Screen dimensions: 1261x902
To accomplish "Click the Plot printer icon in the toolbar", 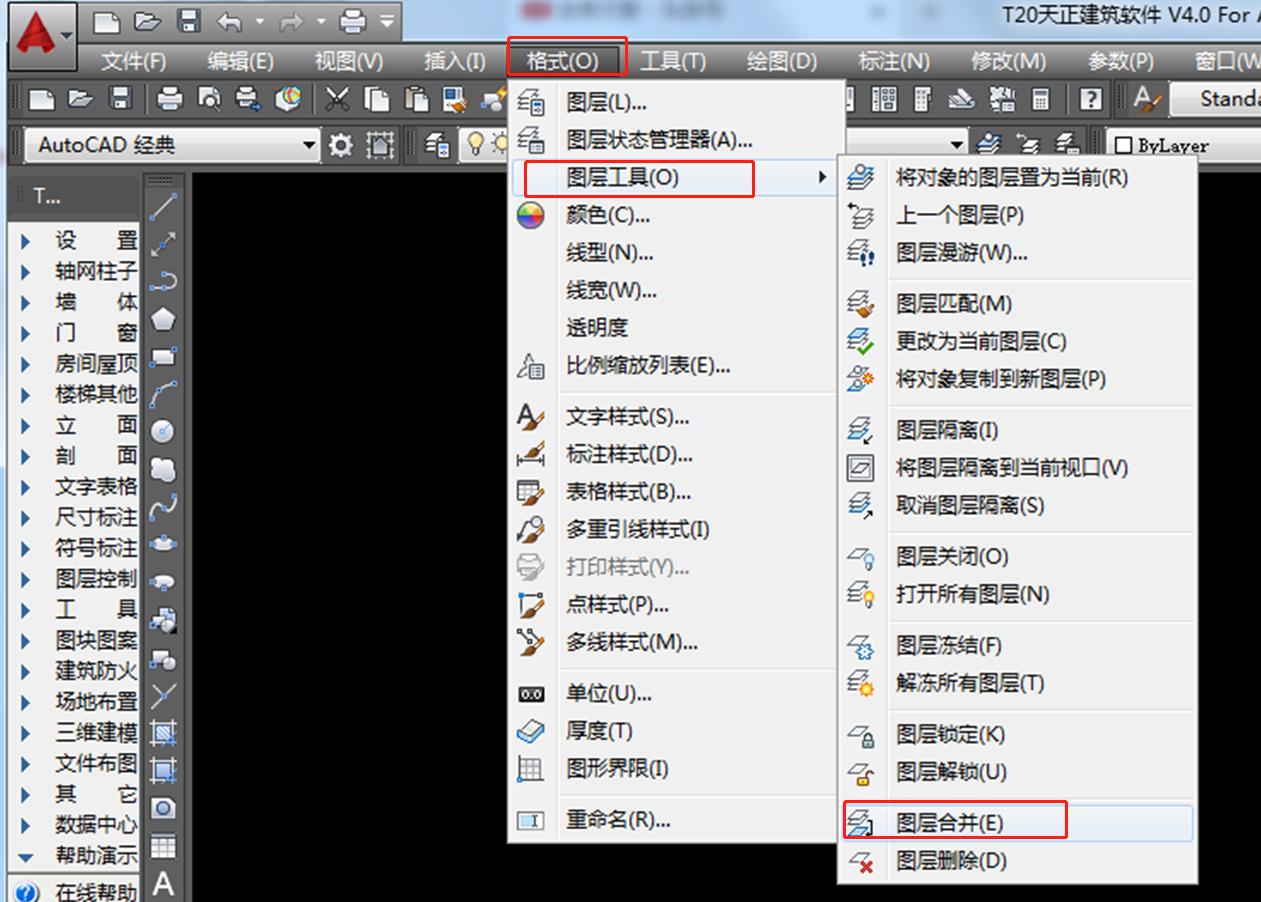I will tap(170, 98).
